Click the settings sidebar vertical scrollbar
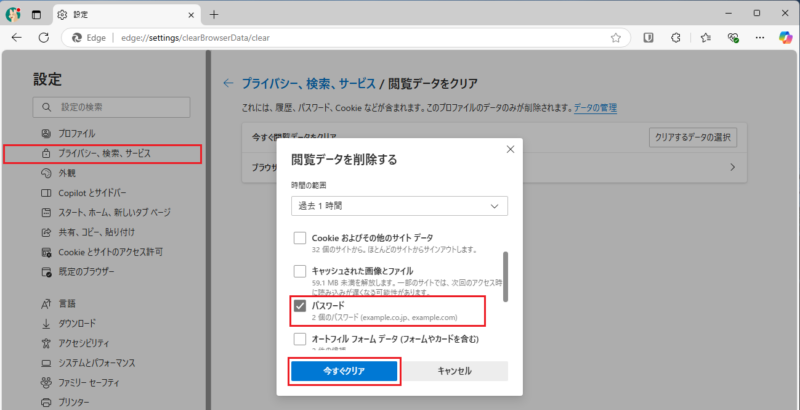The width and height of the screenshot is (800, 410). tap(208, 230)
